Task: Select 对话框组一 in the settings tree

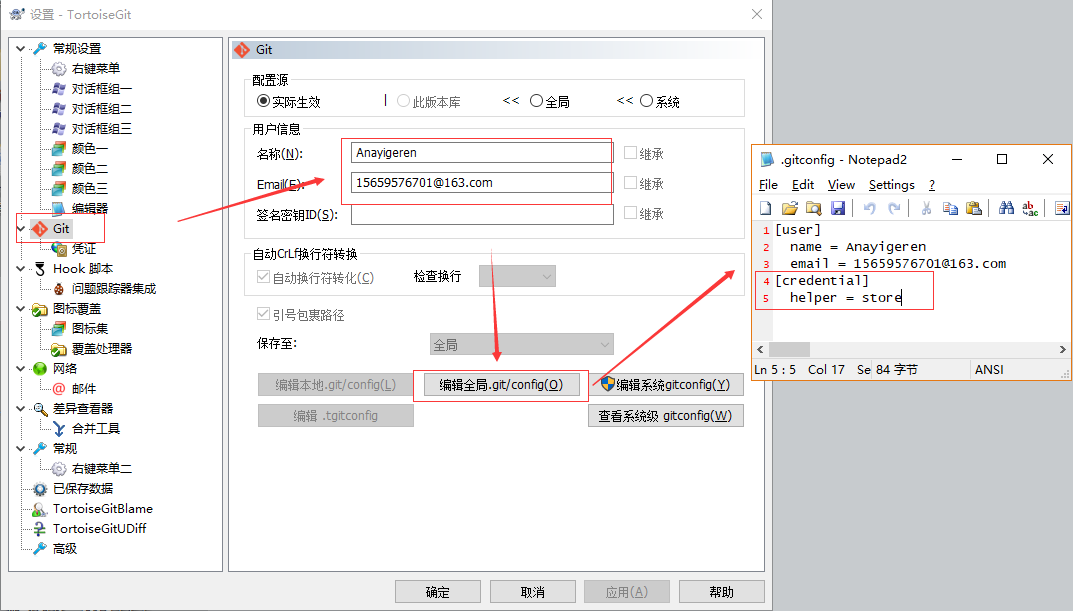Action: pyautogui.click(x=101, y=88)
